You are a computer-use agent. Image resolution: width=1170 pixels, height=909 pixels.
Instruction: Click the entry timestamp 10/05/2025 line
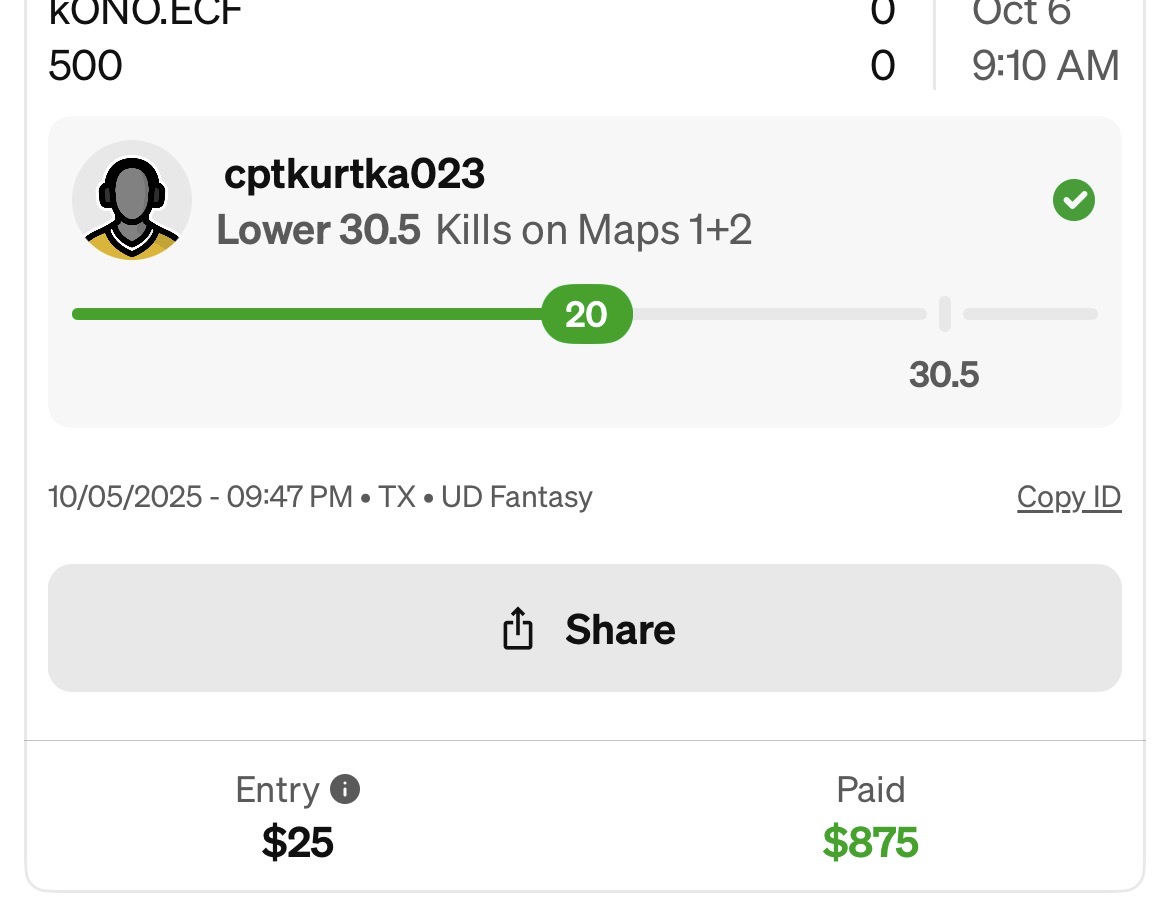(320, 497)
